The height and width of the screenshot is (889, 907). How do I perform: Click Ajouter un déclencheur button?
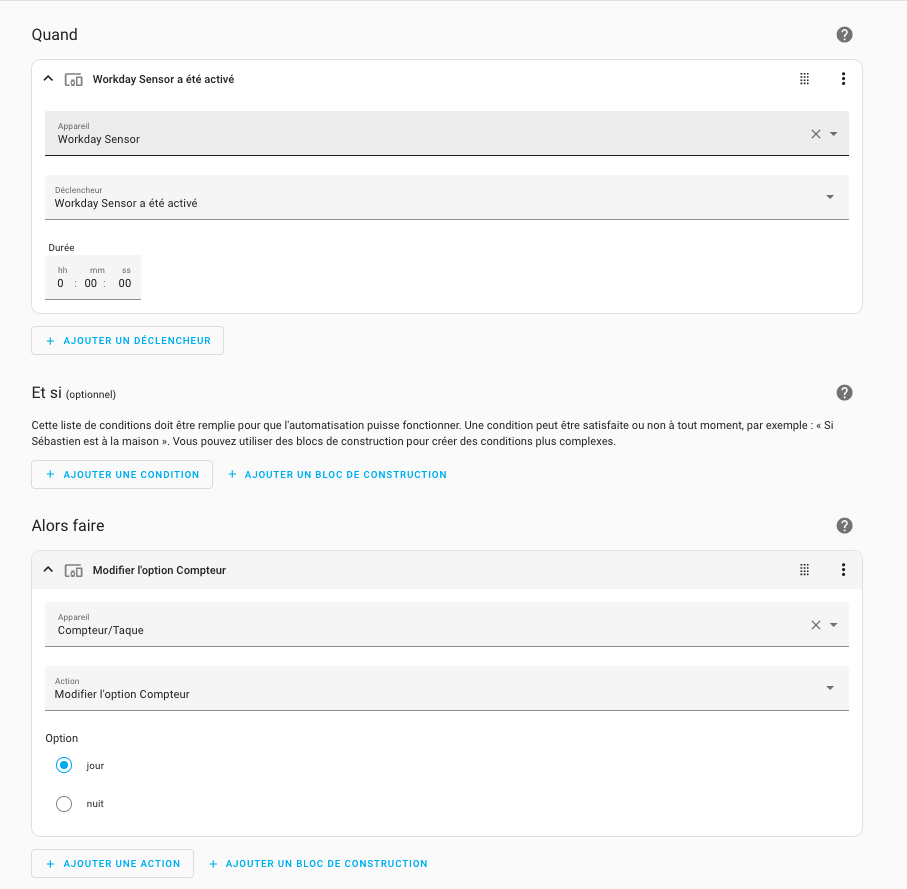pyautogui.click(x=127, y=341)
